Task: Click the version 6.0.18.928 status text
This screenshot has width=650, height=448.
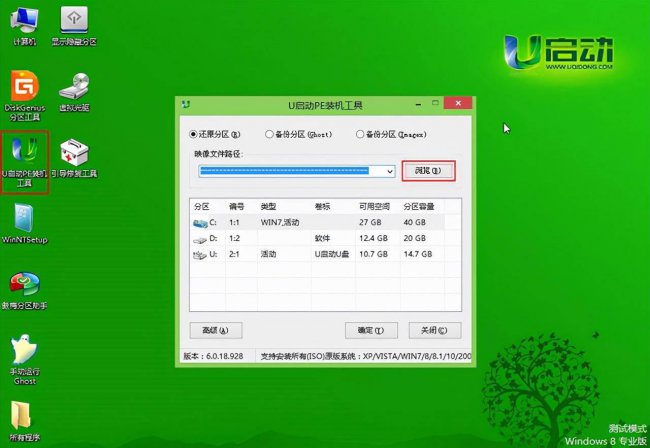Action: click(x=213, y=356)
